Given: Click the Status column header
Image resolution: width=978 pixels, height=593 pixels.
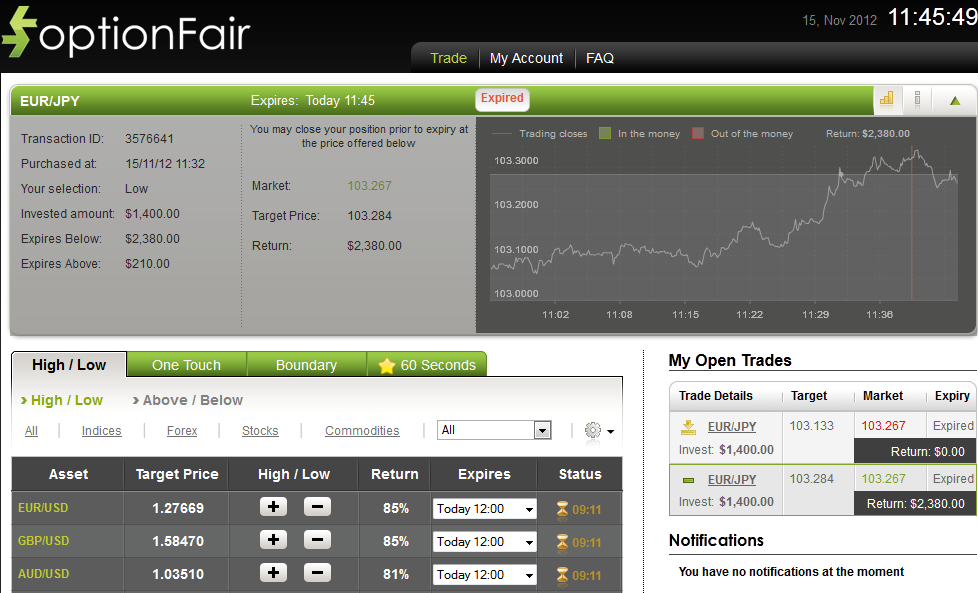Looking at the screenshot, I should 580,475.
